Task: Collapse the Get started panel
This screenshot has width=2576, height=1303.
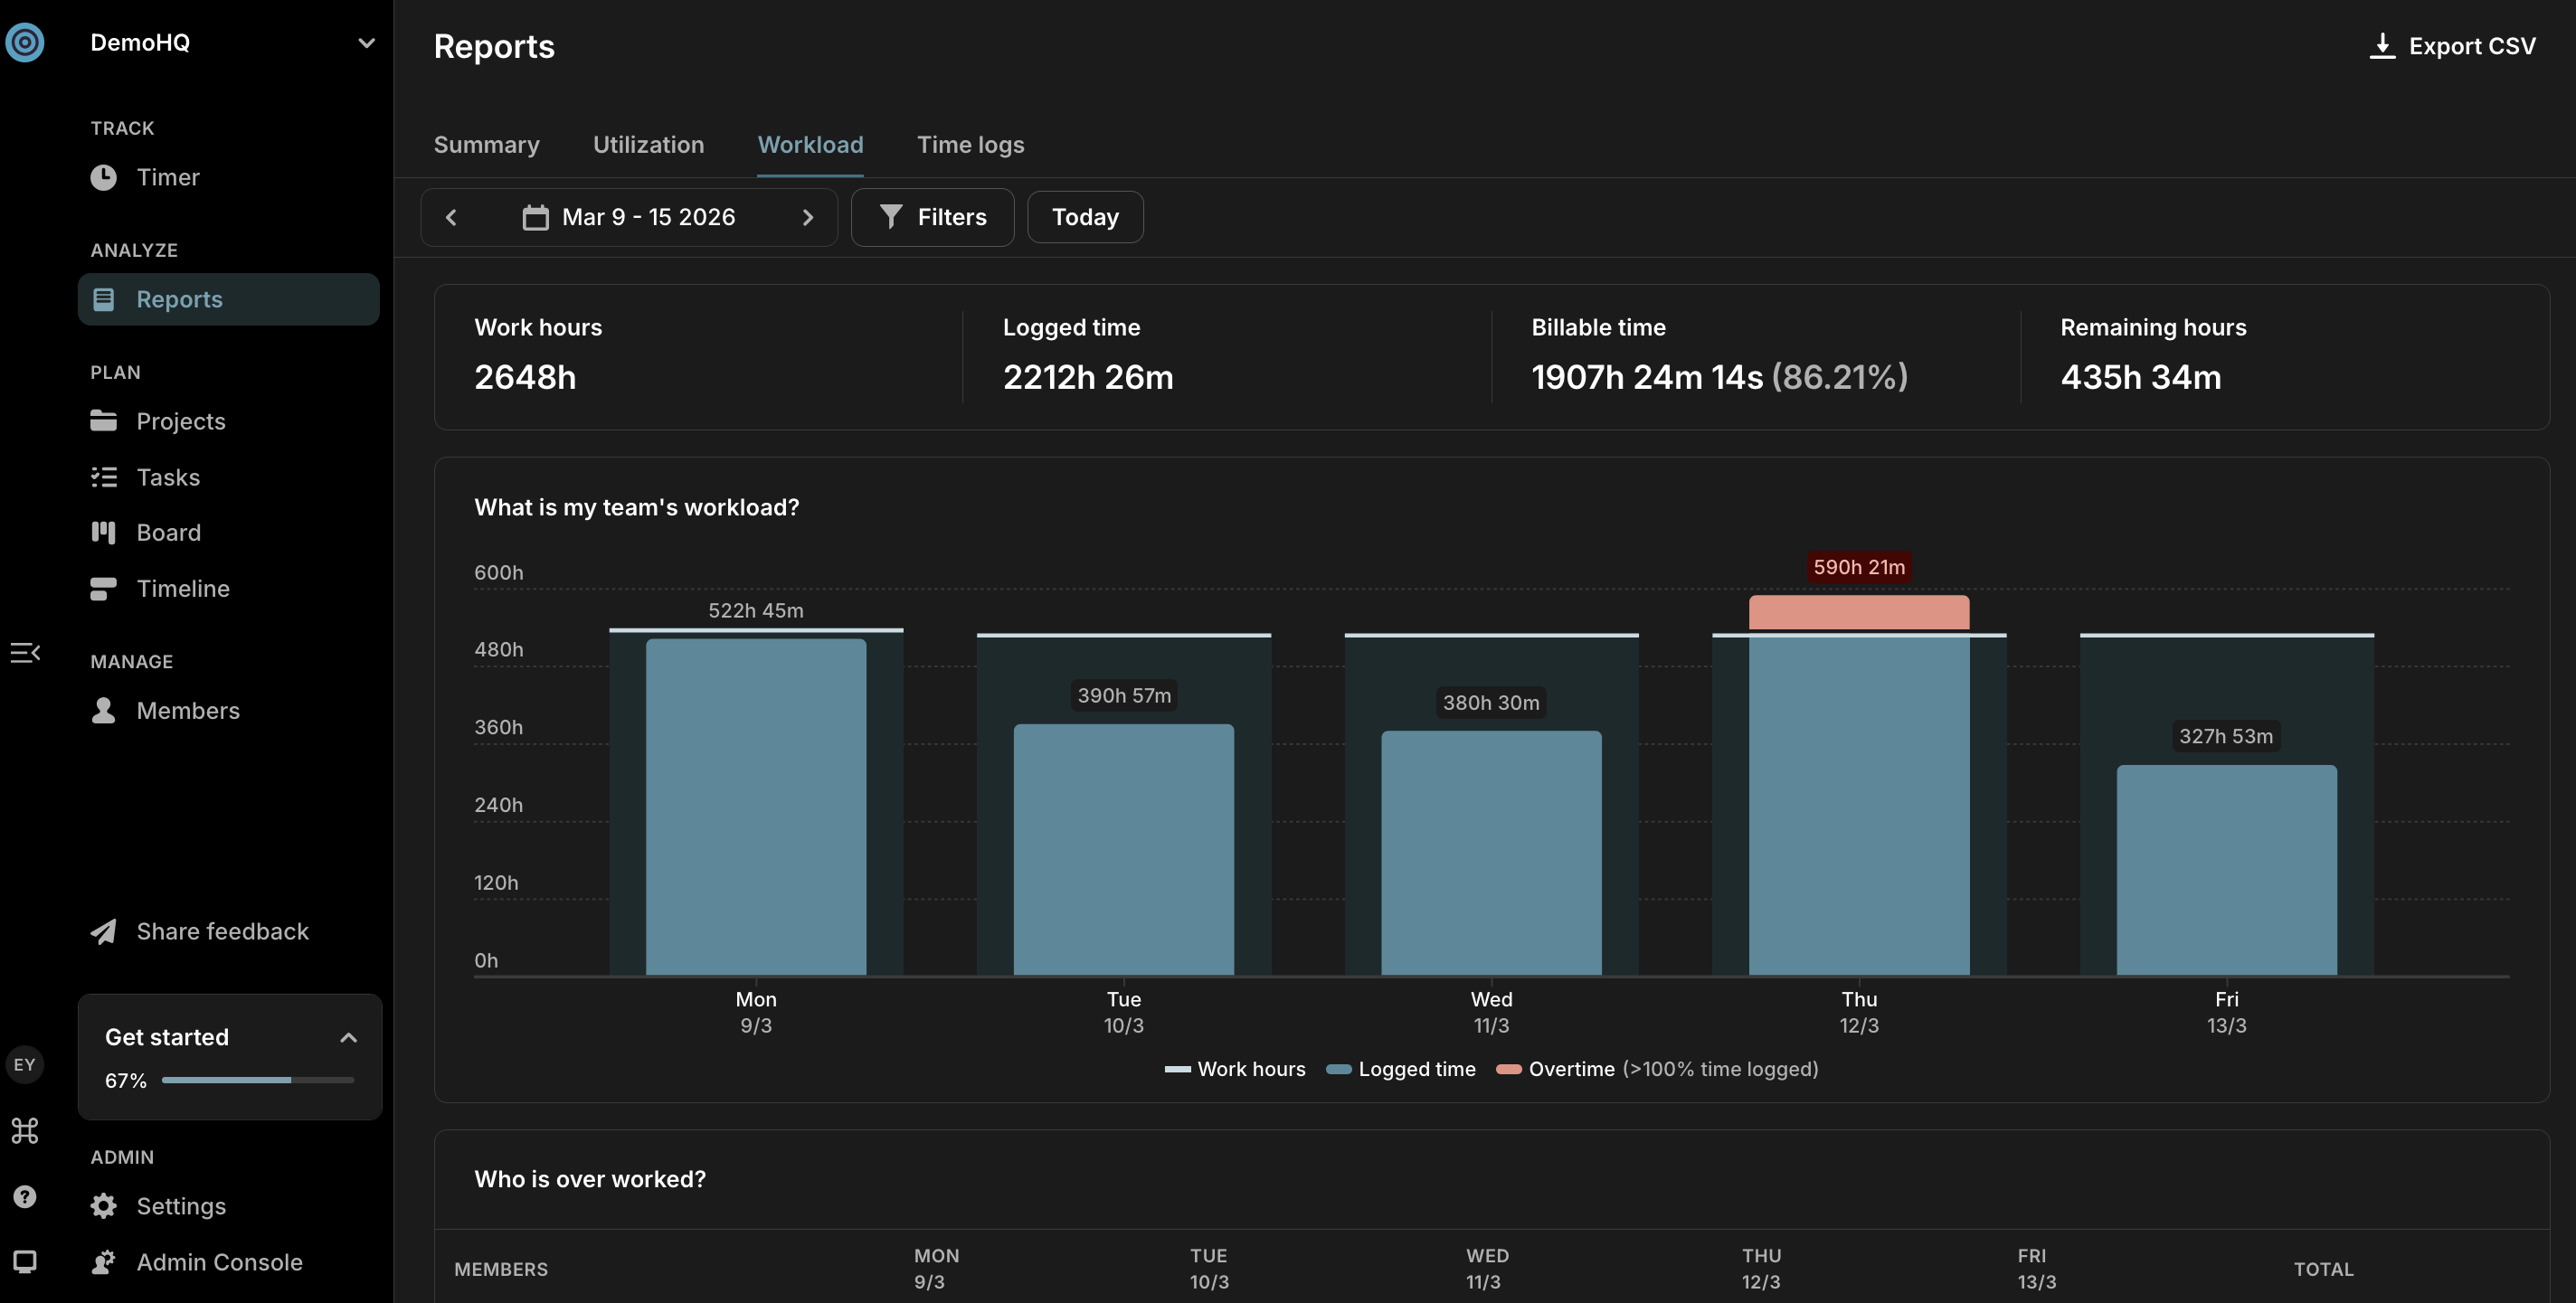Action: tap(348, 1037)
